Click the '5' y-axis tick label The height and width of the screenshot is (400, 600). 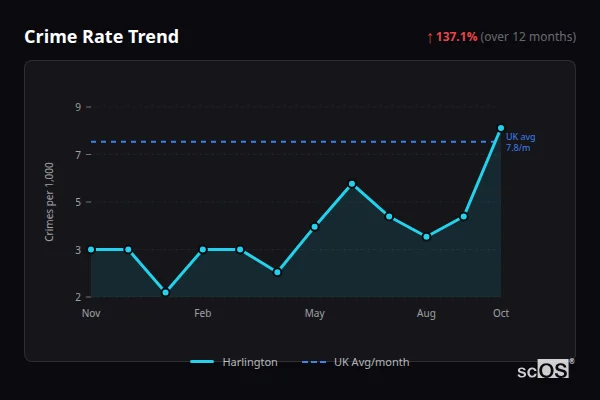tap(78, 202)
